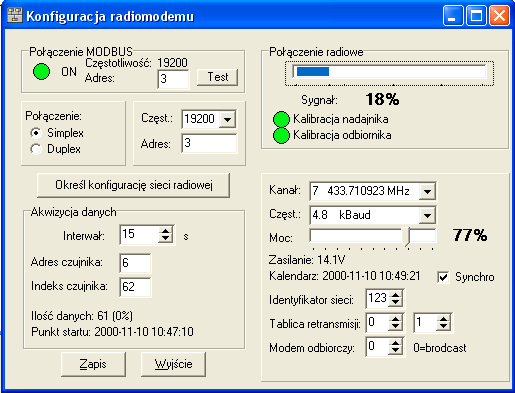
Task: Click the Modem odbiorczy value field
Action: coord(378,347)
